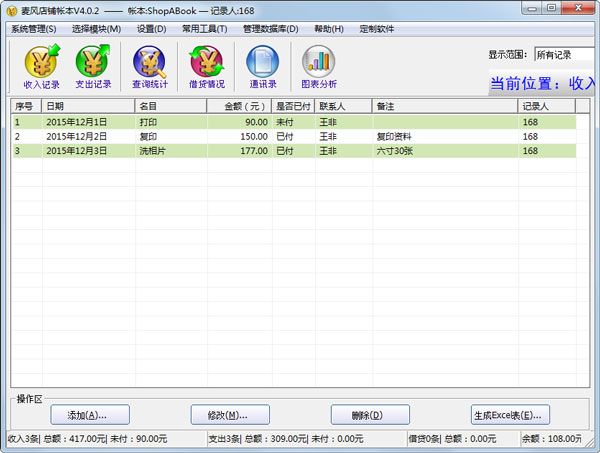Open the 通讯录 address book icon
The height and width of the screenshot is (453, 600).
pos(263,67)
